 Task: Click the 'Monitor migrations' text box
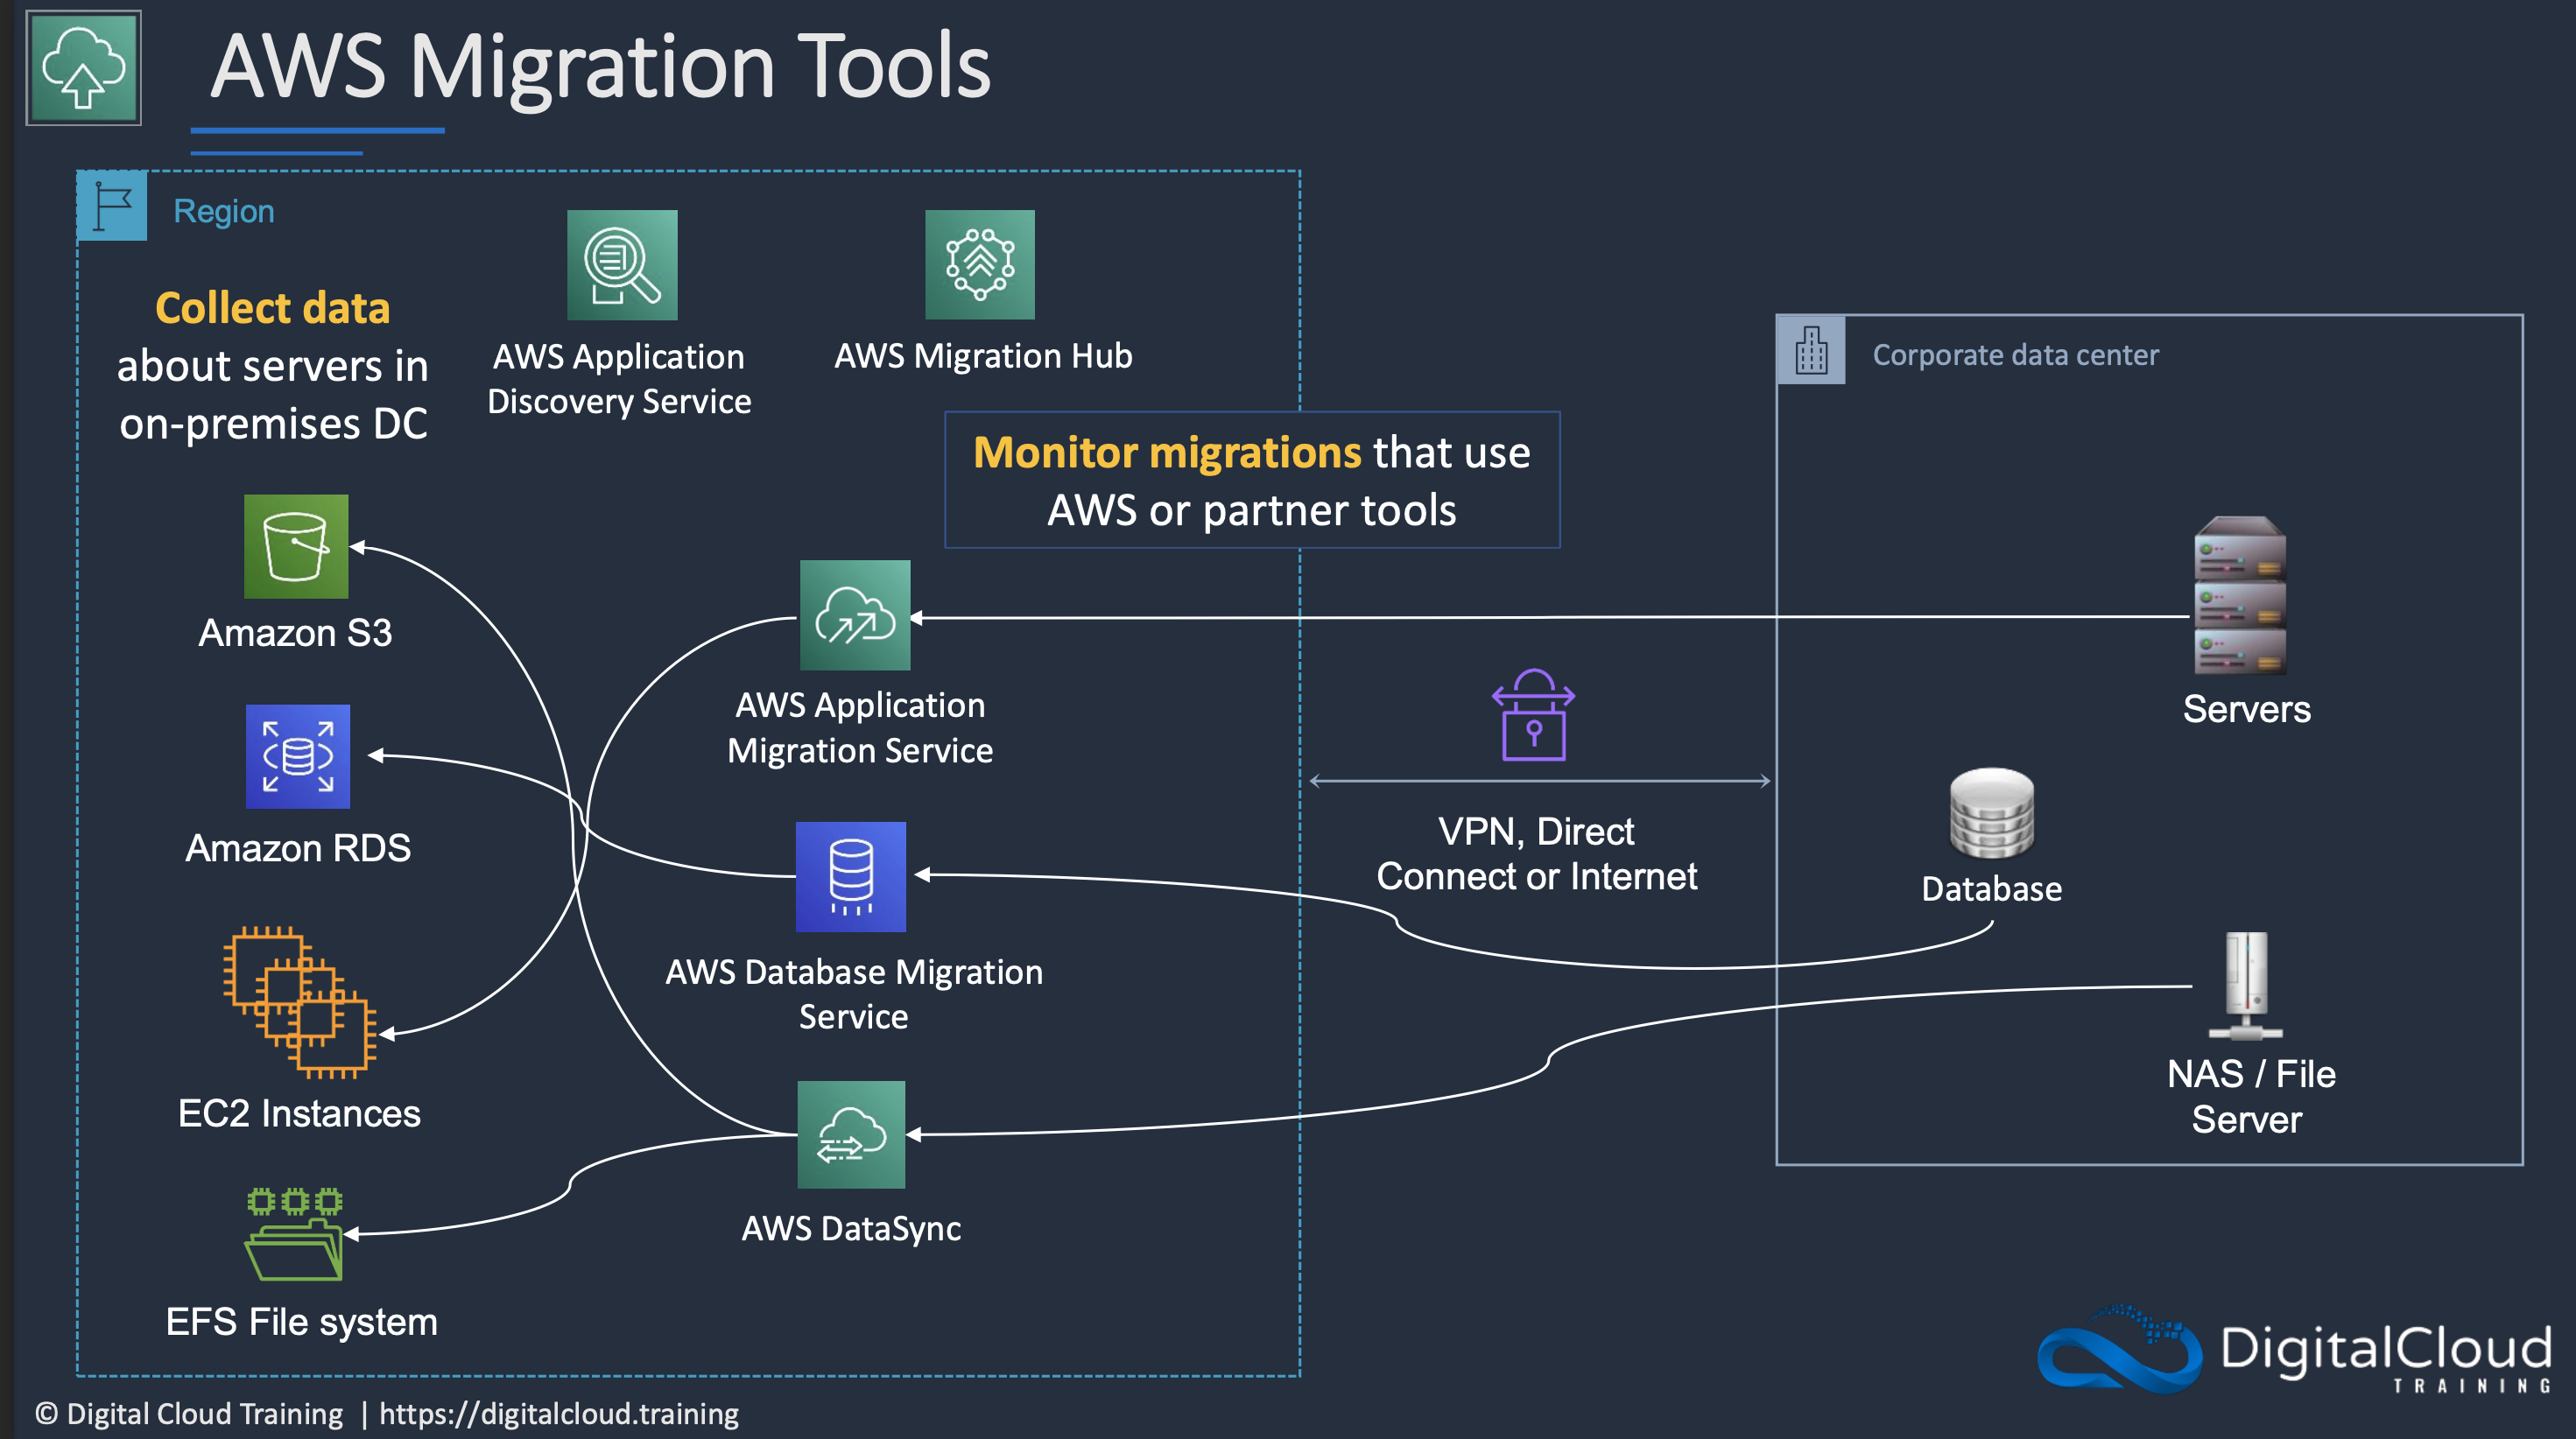(1252, 480)
